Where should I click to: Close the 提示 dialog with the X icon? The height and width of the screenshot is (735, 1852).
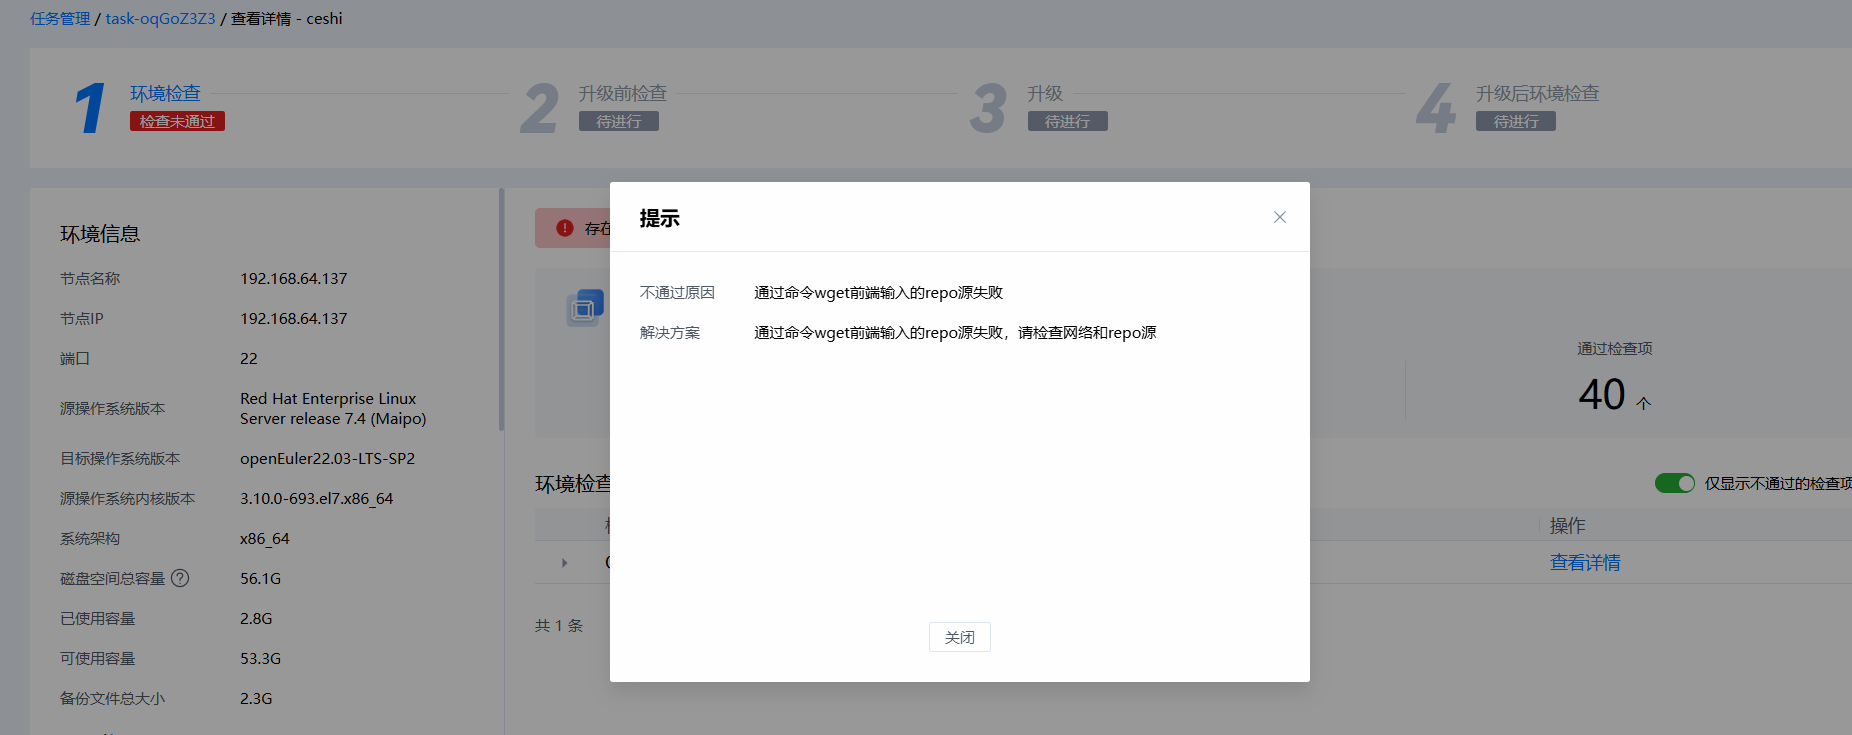pos(1279,217)
